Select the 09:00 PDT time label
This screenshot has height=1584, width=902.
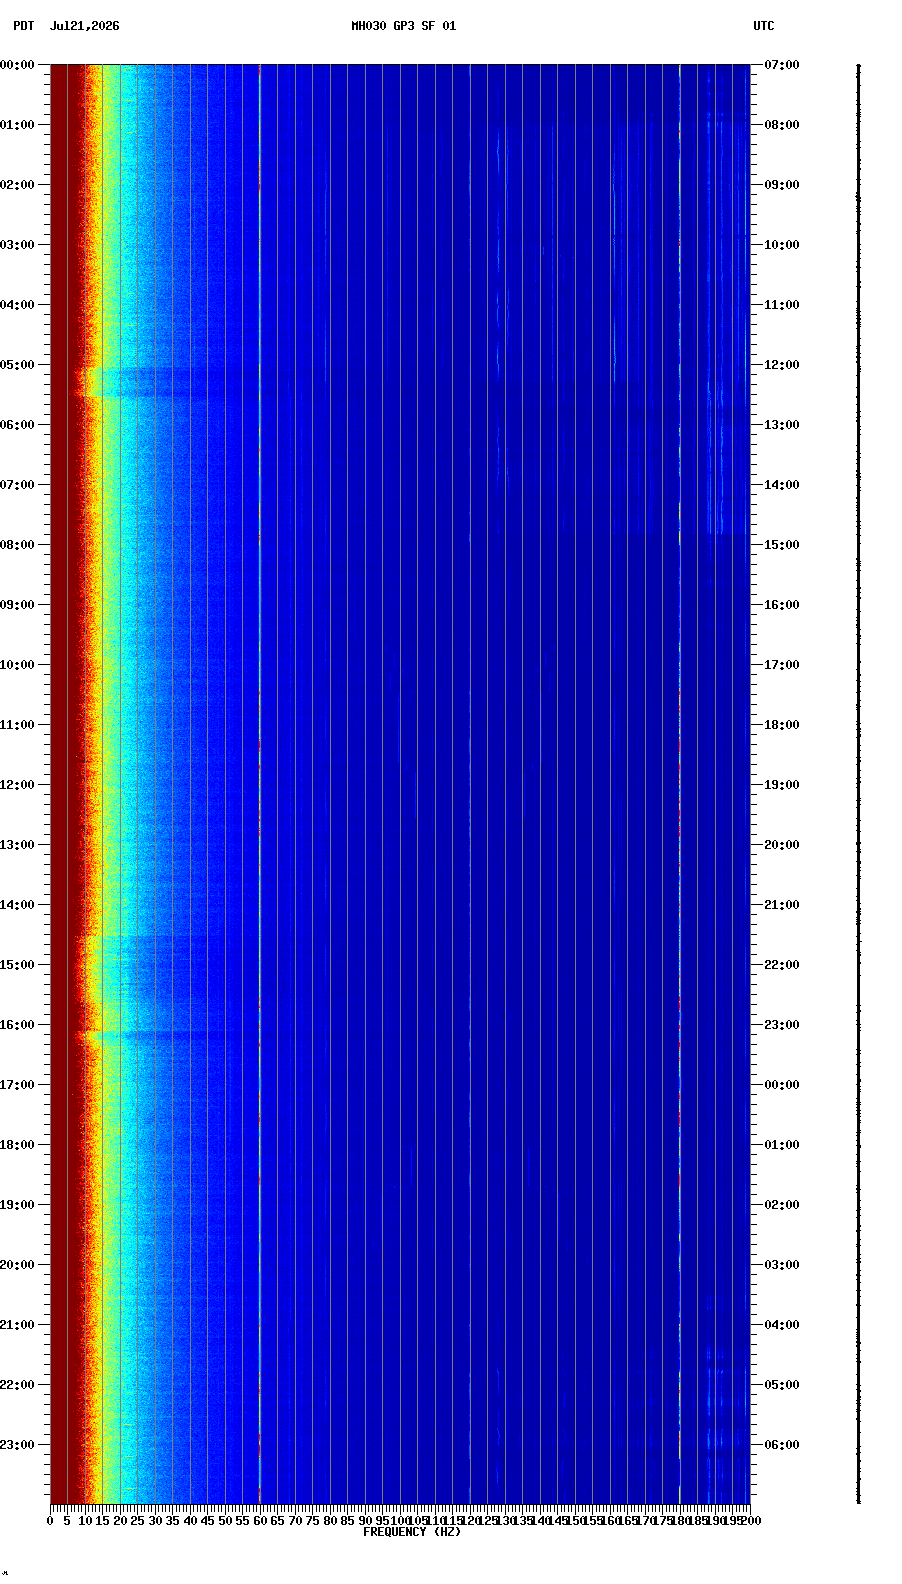point(17,605)
